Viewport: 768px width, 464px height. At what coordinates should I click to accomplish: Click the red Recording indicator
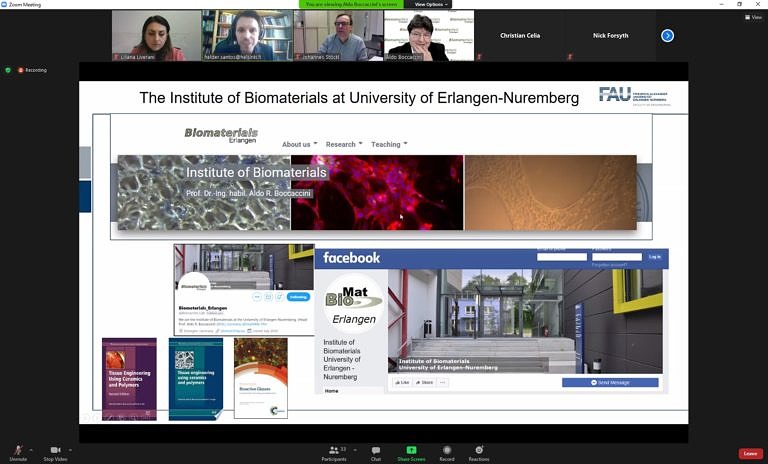(x=32, y=70)
